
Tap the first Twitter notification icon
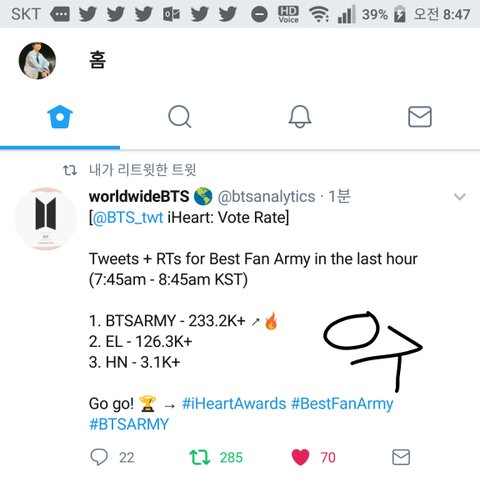88,14
